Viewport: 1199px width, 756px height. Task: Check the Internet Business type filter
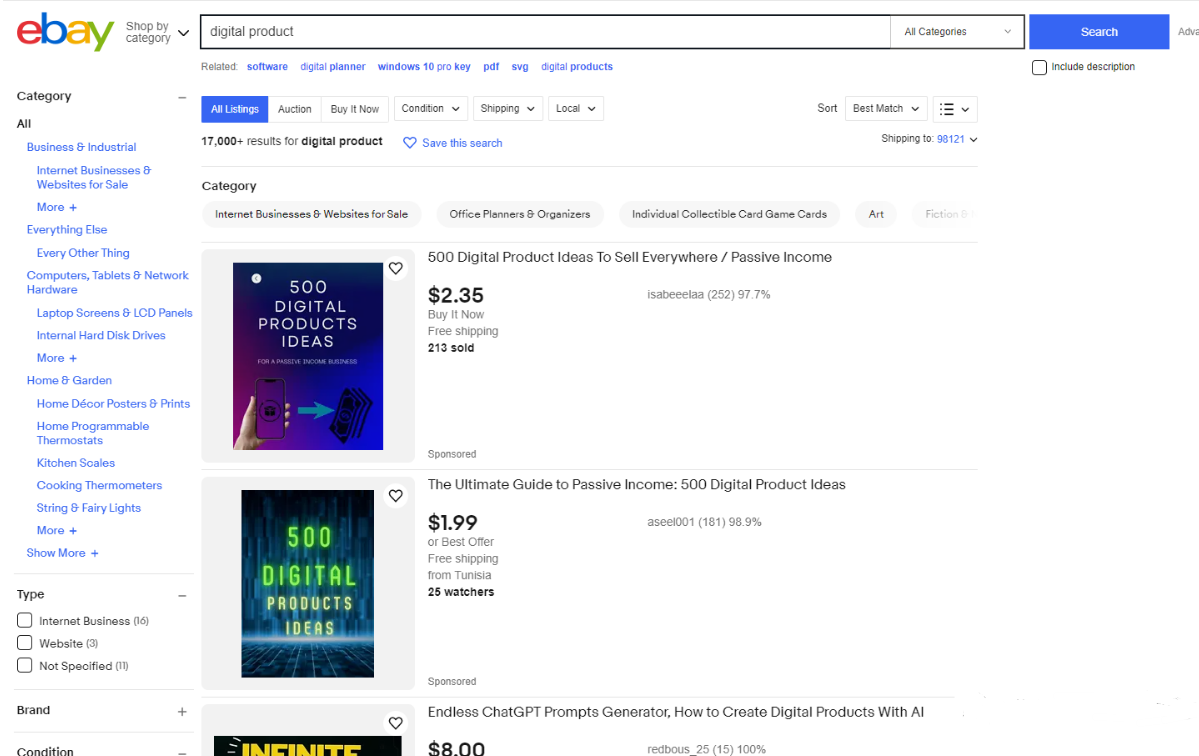click(x=25, y=621)
